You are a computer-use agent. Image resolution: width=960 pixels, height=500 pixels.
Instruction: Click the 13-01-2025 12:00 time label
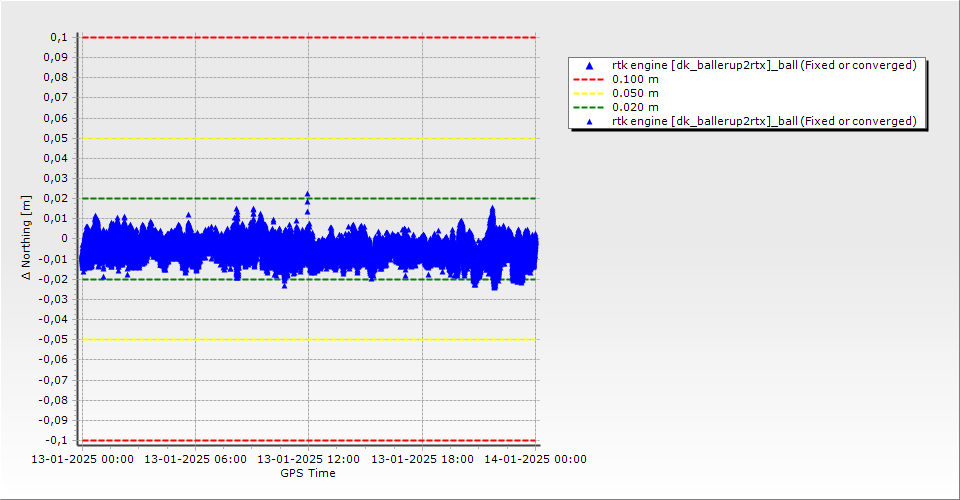point(309,459)
